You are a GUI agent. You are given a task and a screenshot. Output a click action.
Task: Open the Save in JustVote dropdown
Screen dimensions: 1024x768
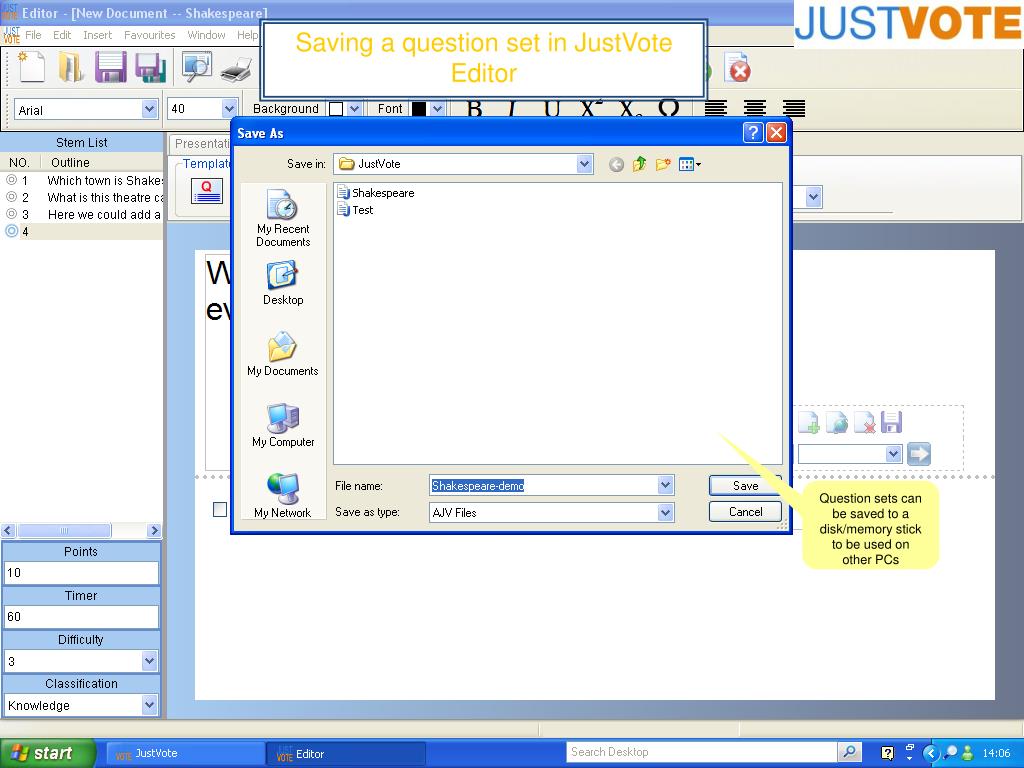584,164
